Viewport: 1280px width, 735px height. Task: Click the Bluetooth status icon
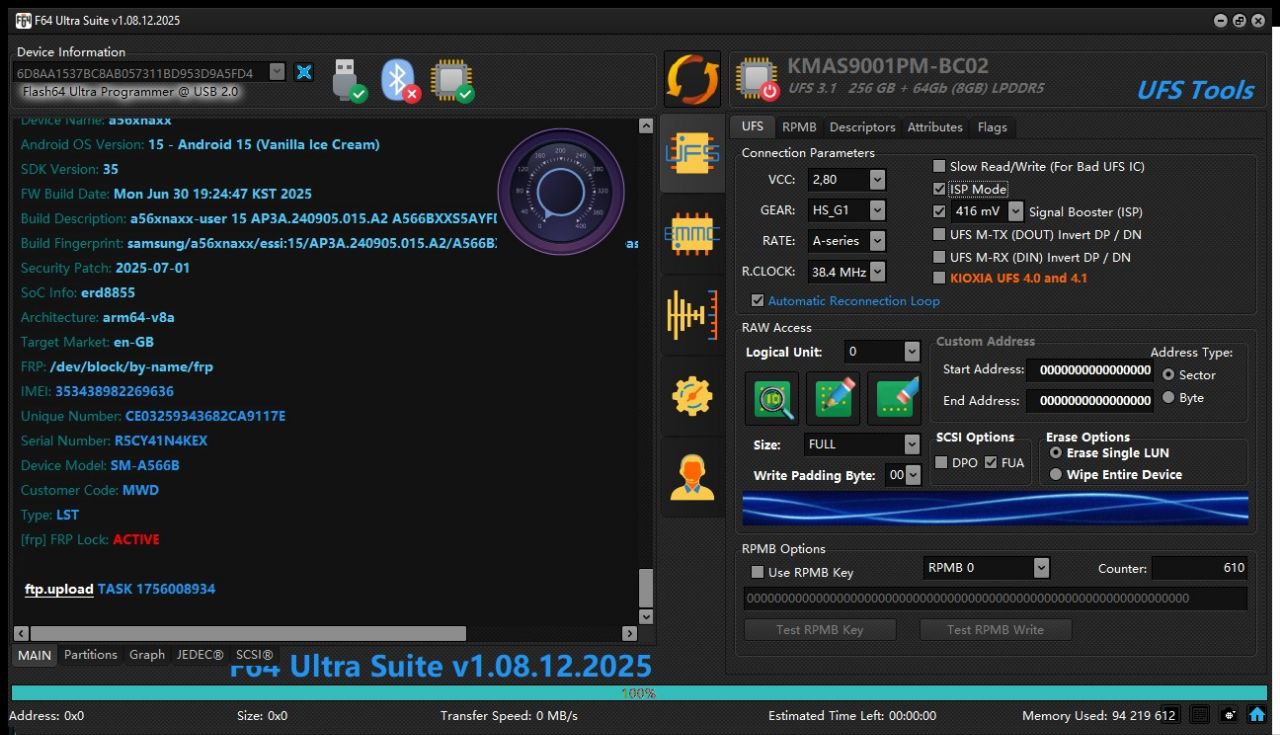(x=400, y=80)
